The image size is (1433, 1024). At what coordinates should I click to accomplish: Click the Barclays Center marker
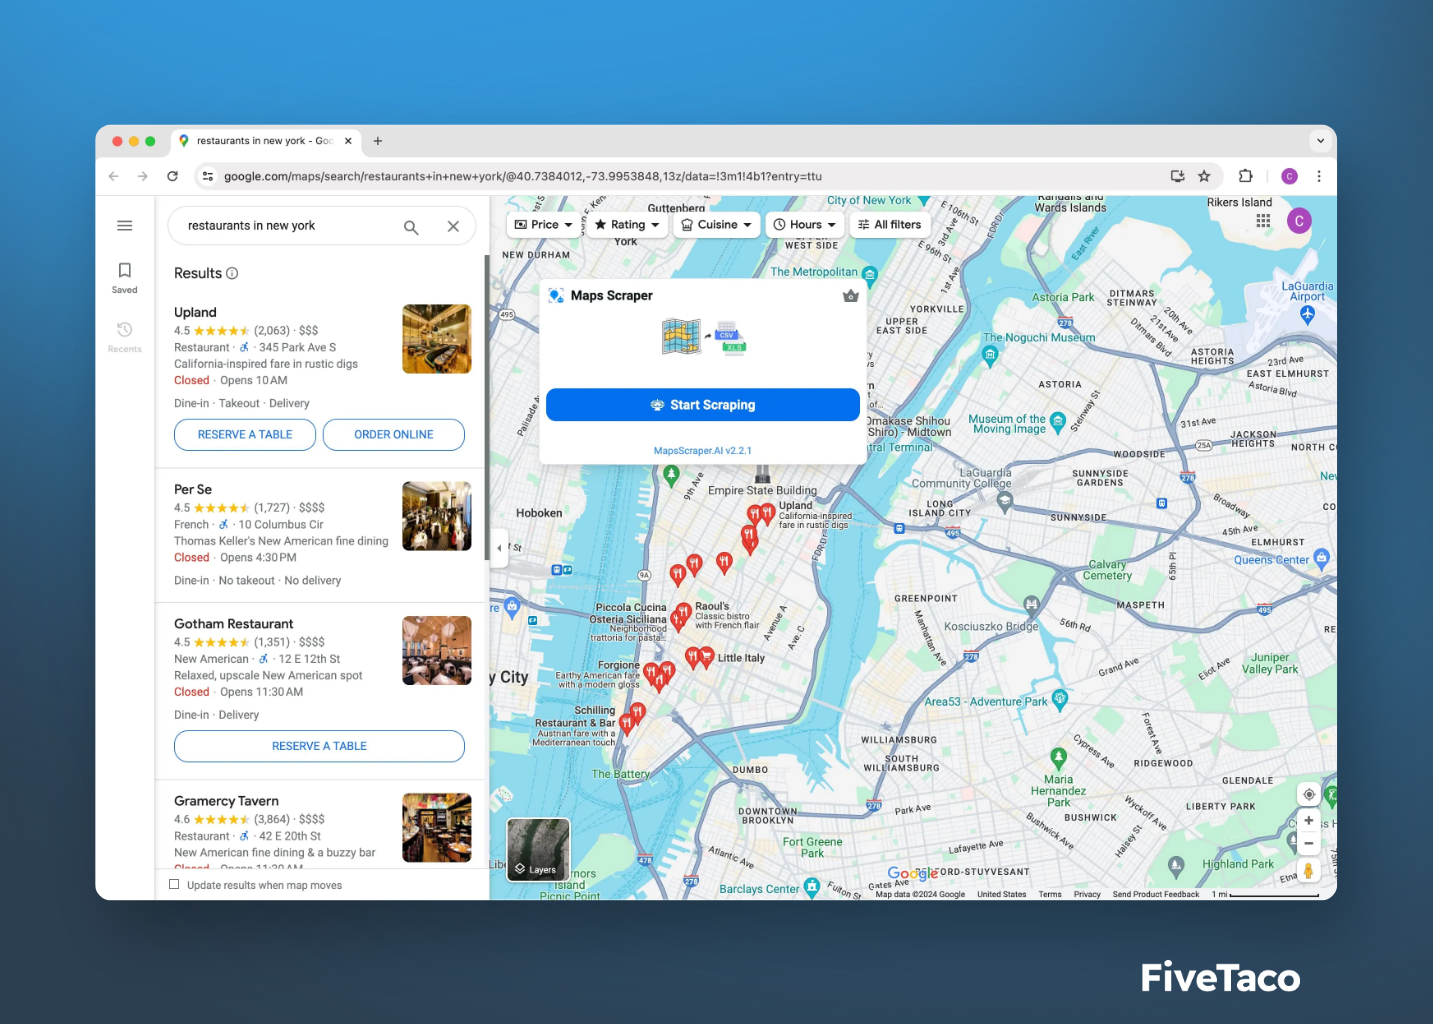point(812,887)
